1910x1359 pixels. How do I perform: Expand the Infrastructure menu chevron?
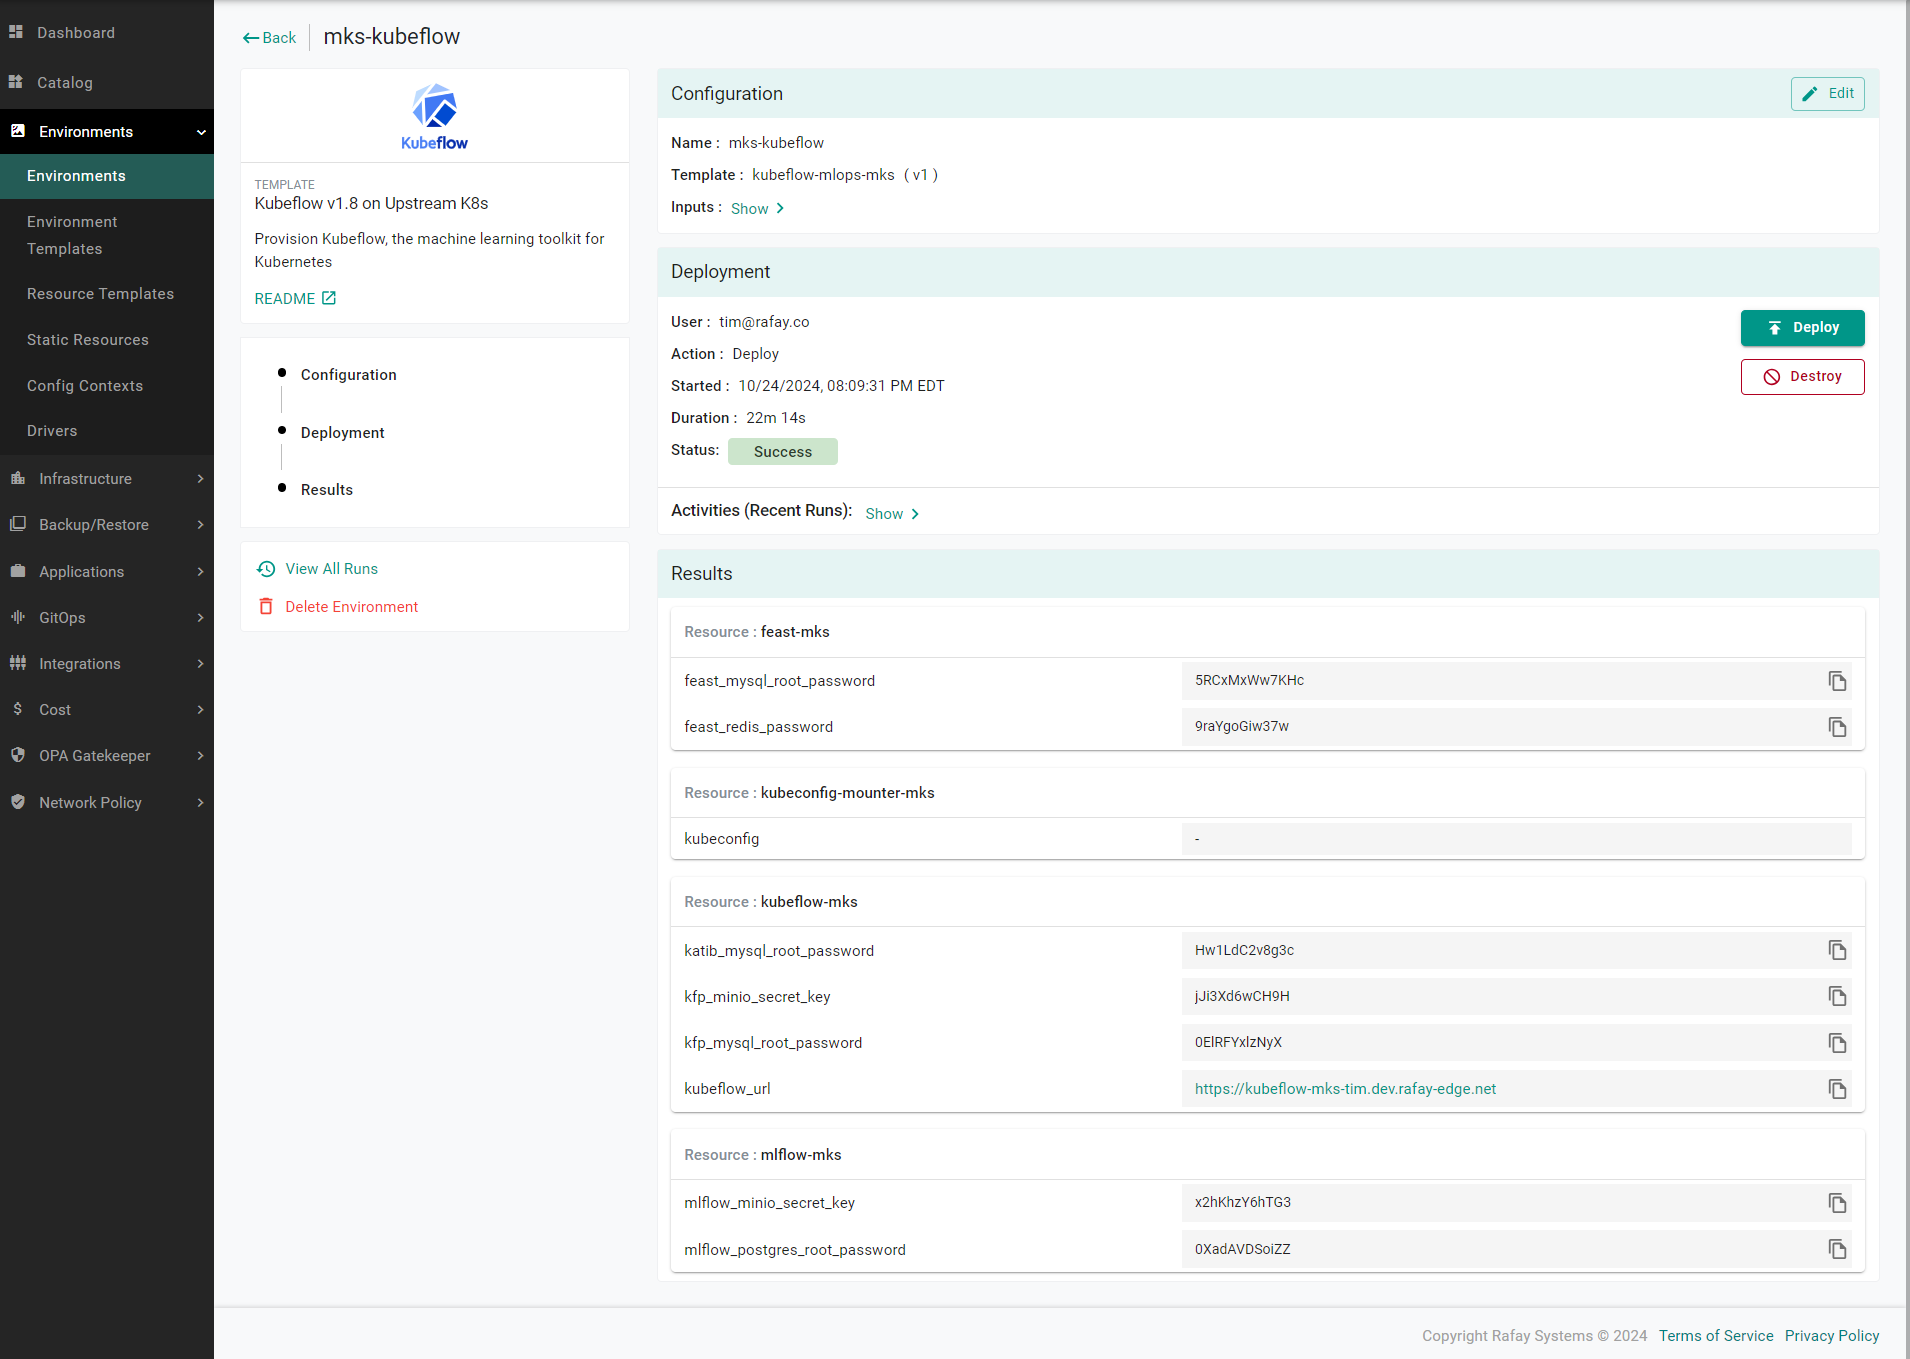[x=201, y=479]
